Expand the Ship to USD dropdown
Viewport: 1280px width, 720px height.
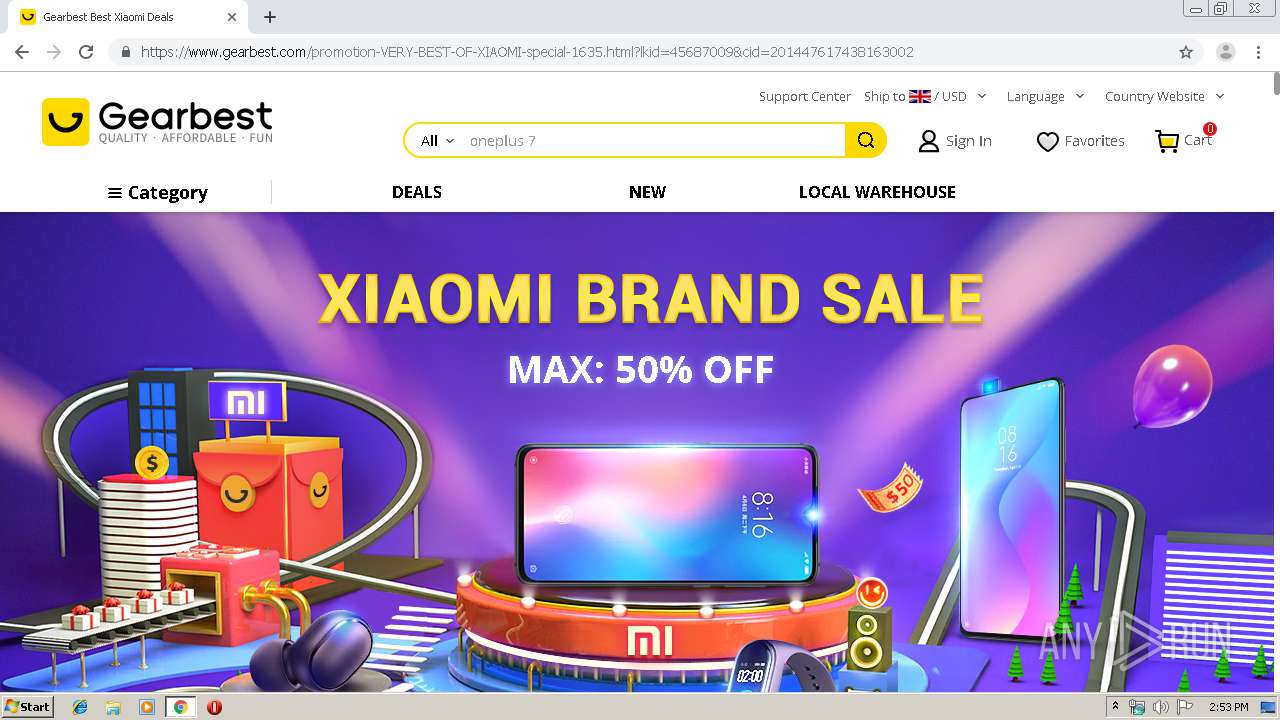[x=925, y=96]
